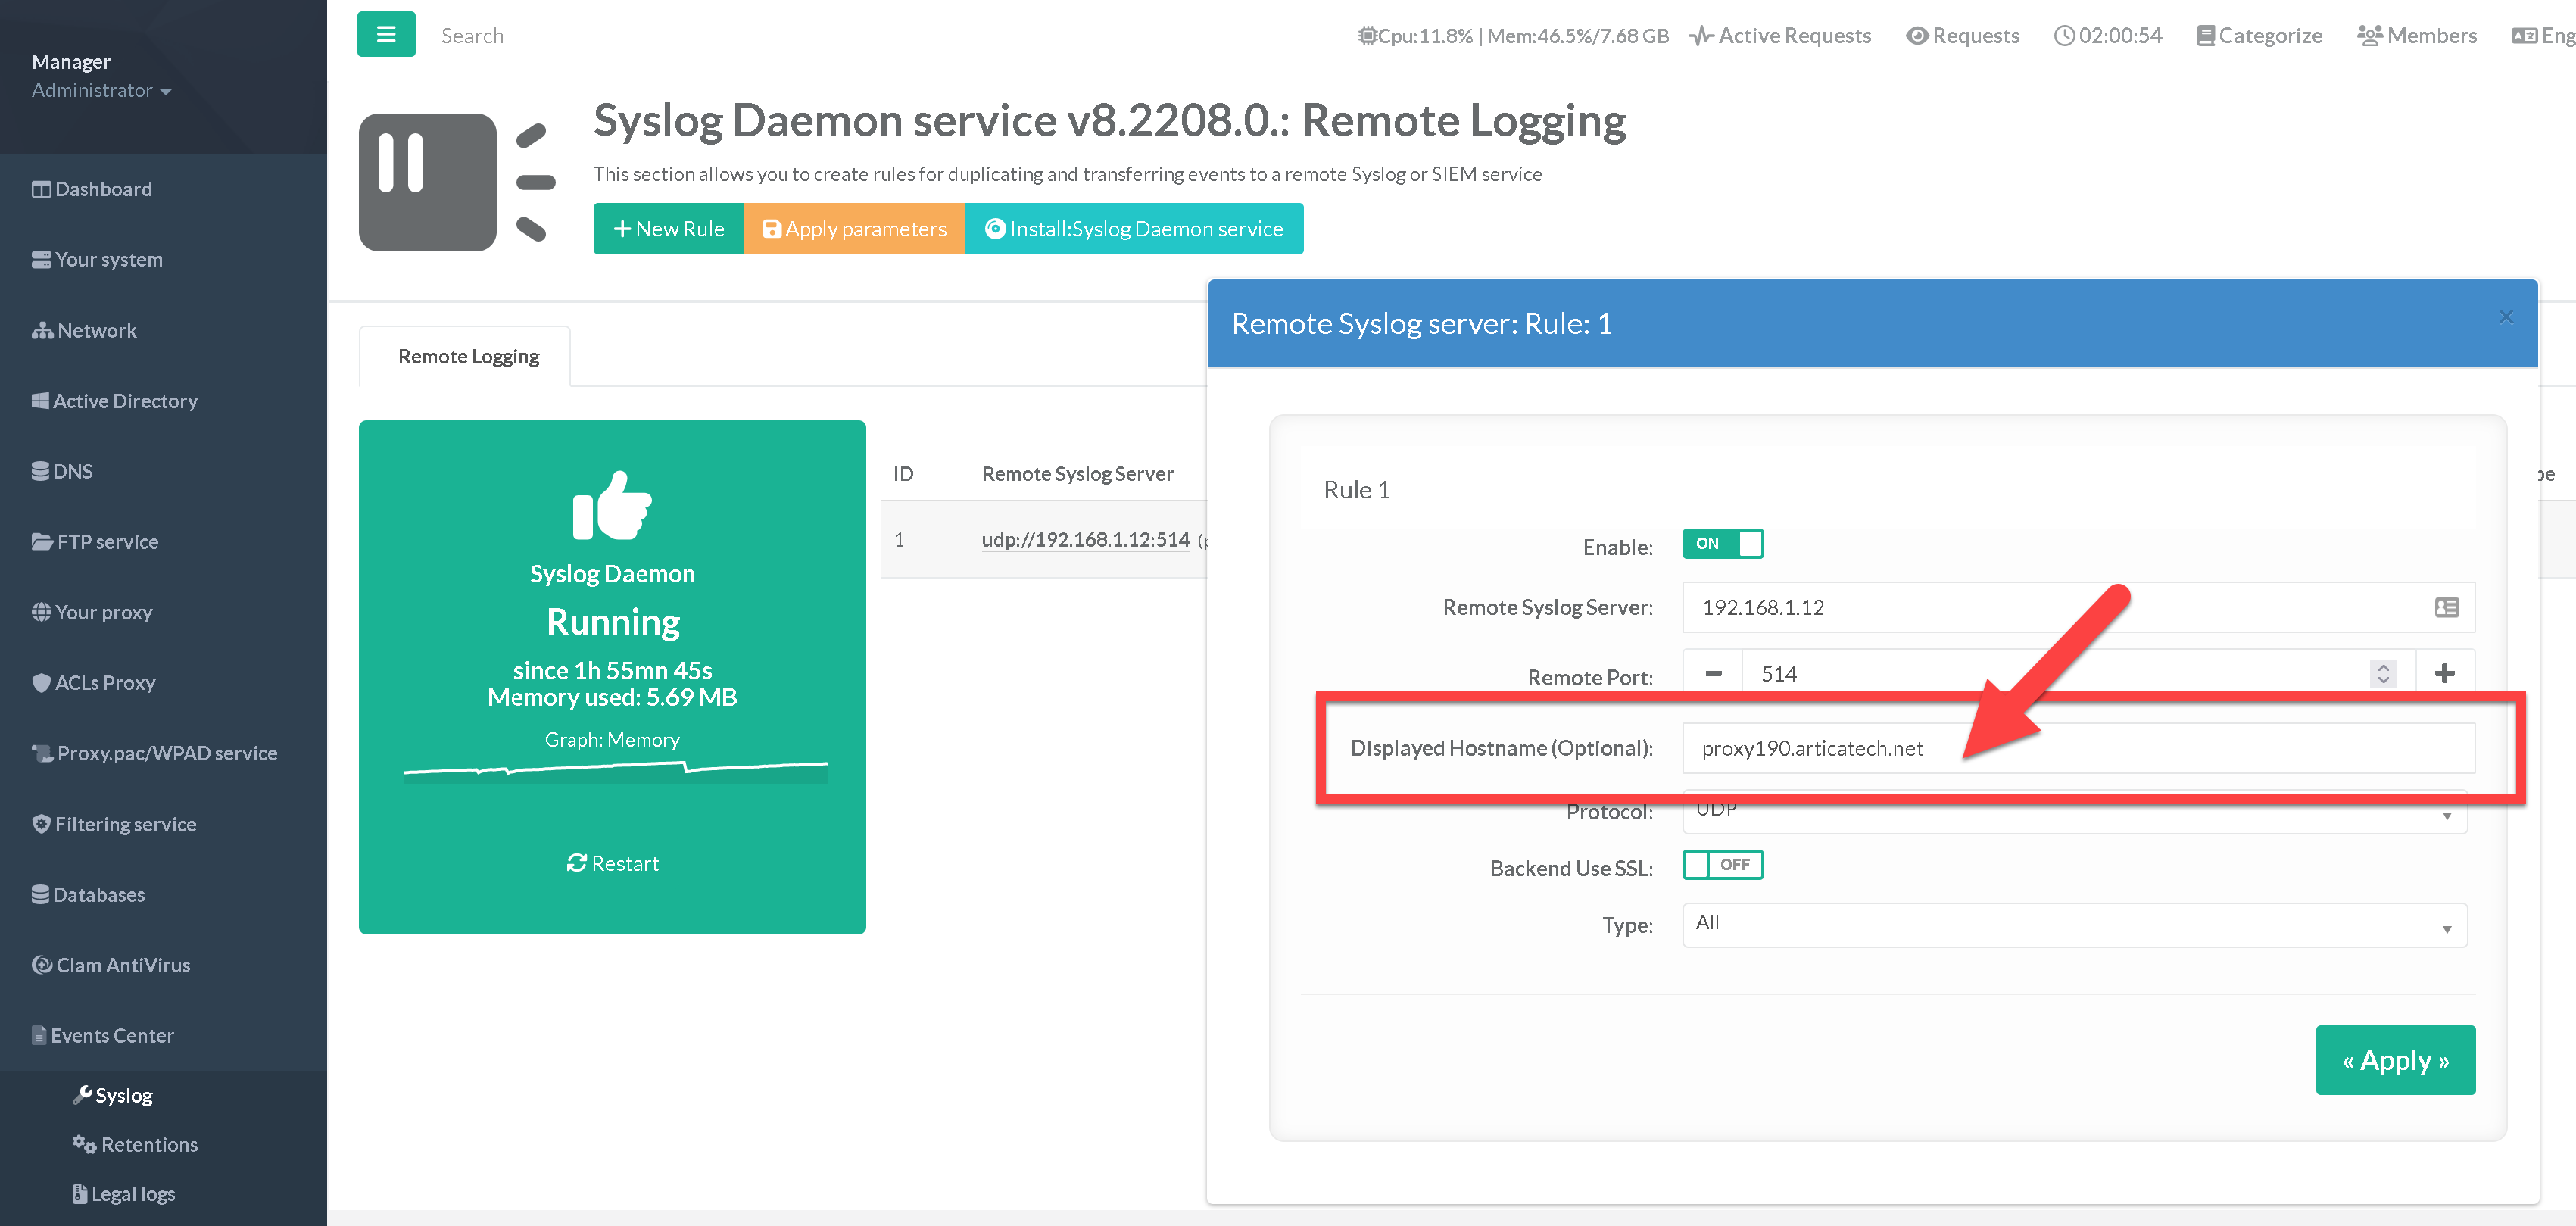Select the Remote Logging tab

(467, 357)
